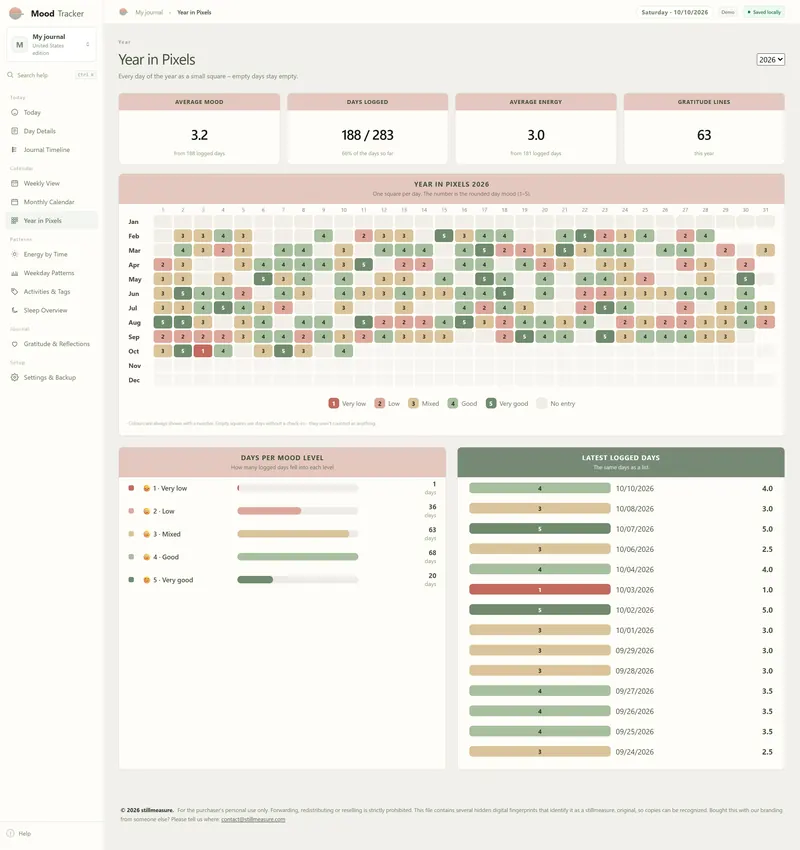The height and width of the screenshot is (850, 800).
Task: Click the Year in Pixels grid icon
Action: [15, 221]
